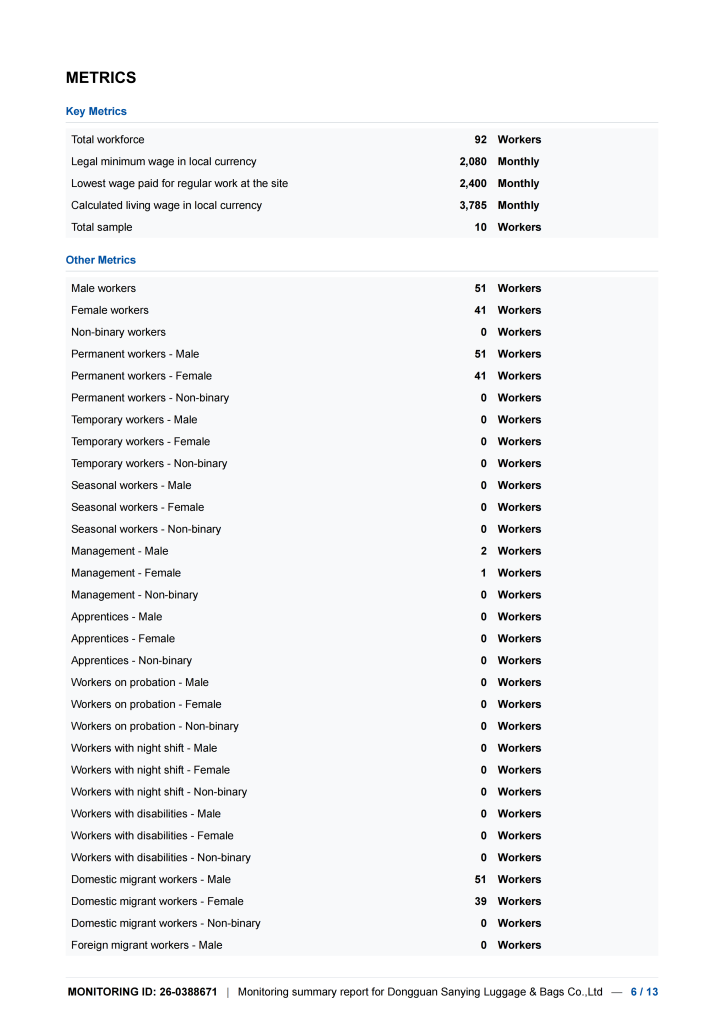This screenshot has width=724, height=1024.
Task: Select the Other Metrics section title
Action: tap(101, 260)
